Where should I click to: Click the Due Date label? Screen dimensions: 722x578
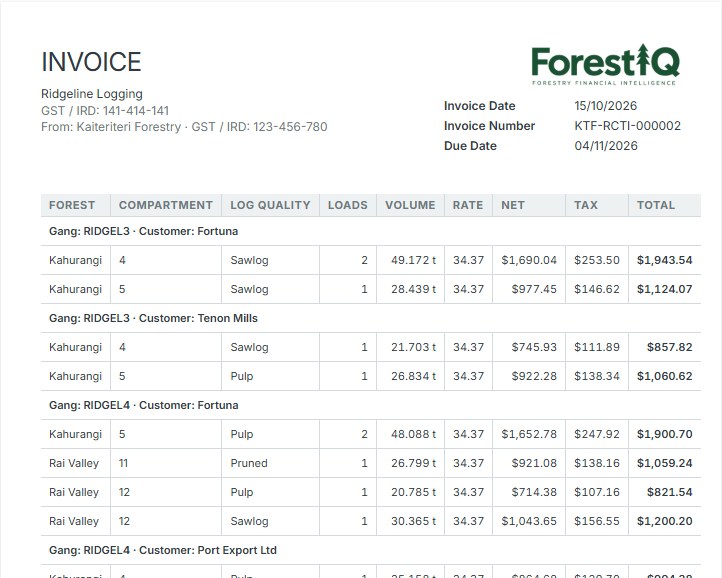point(470,146)
